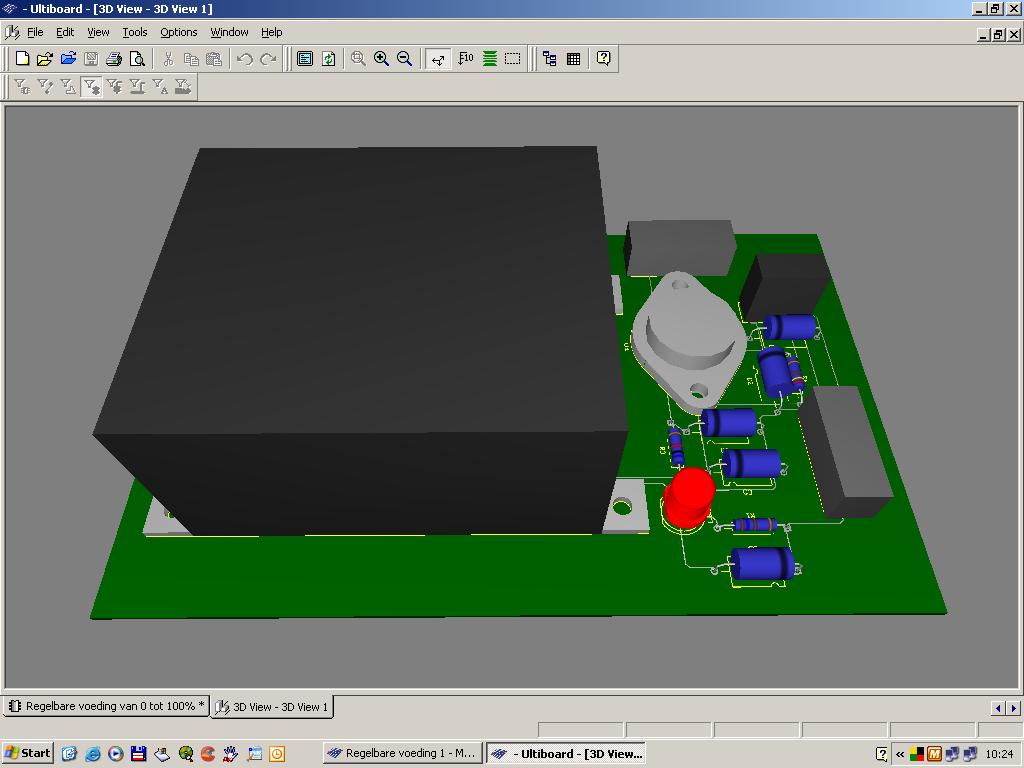Expand the View menu
This screenshot has height=768, width=1024.
[98, 32]
